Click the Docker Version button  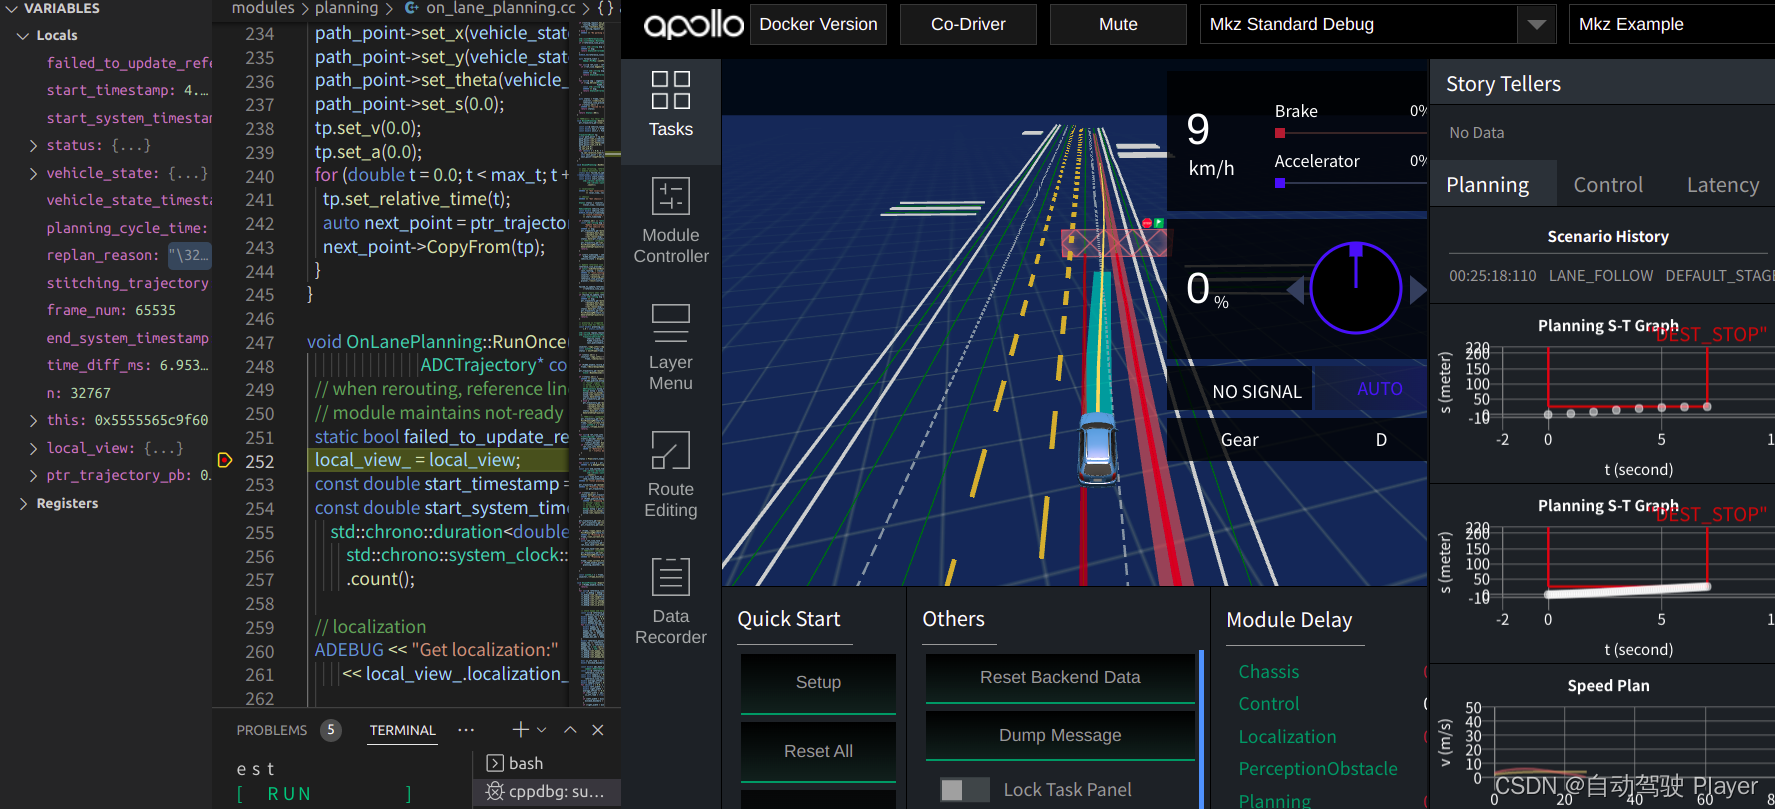pyautogui.click(x=818, y=24)
